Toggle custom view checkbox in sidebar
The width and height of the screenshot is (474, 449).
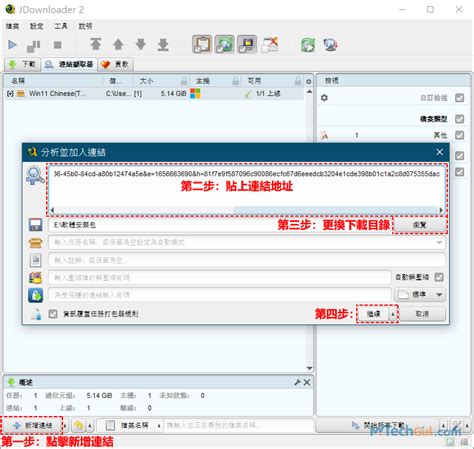click(460, 98)
